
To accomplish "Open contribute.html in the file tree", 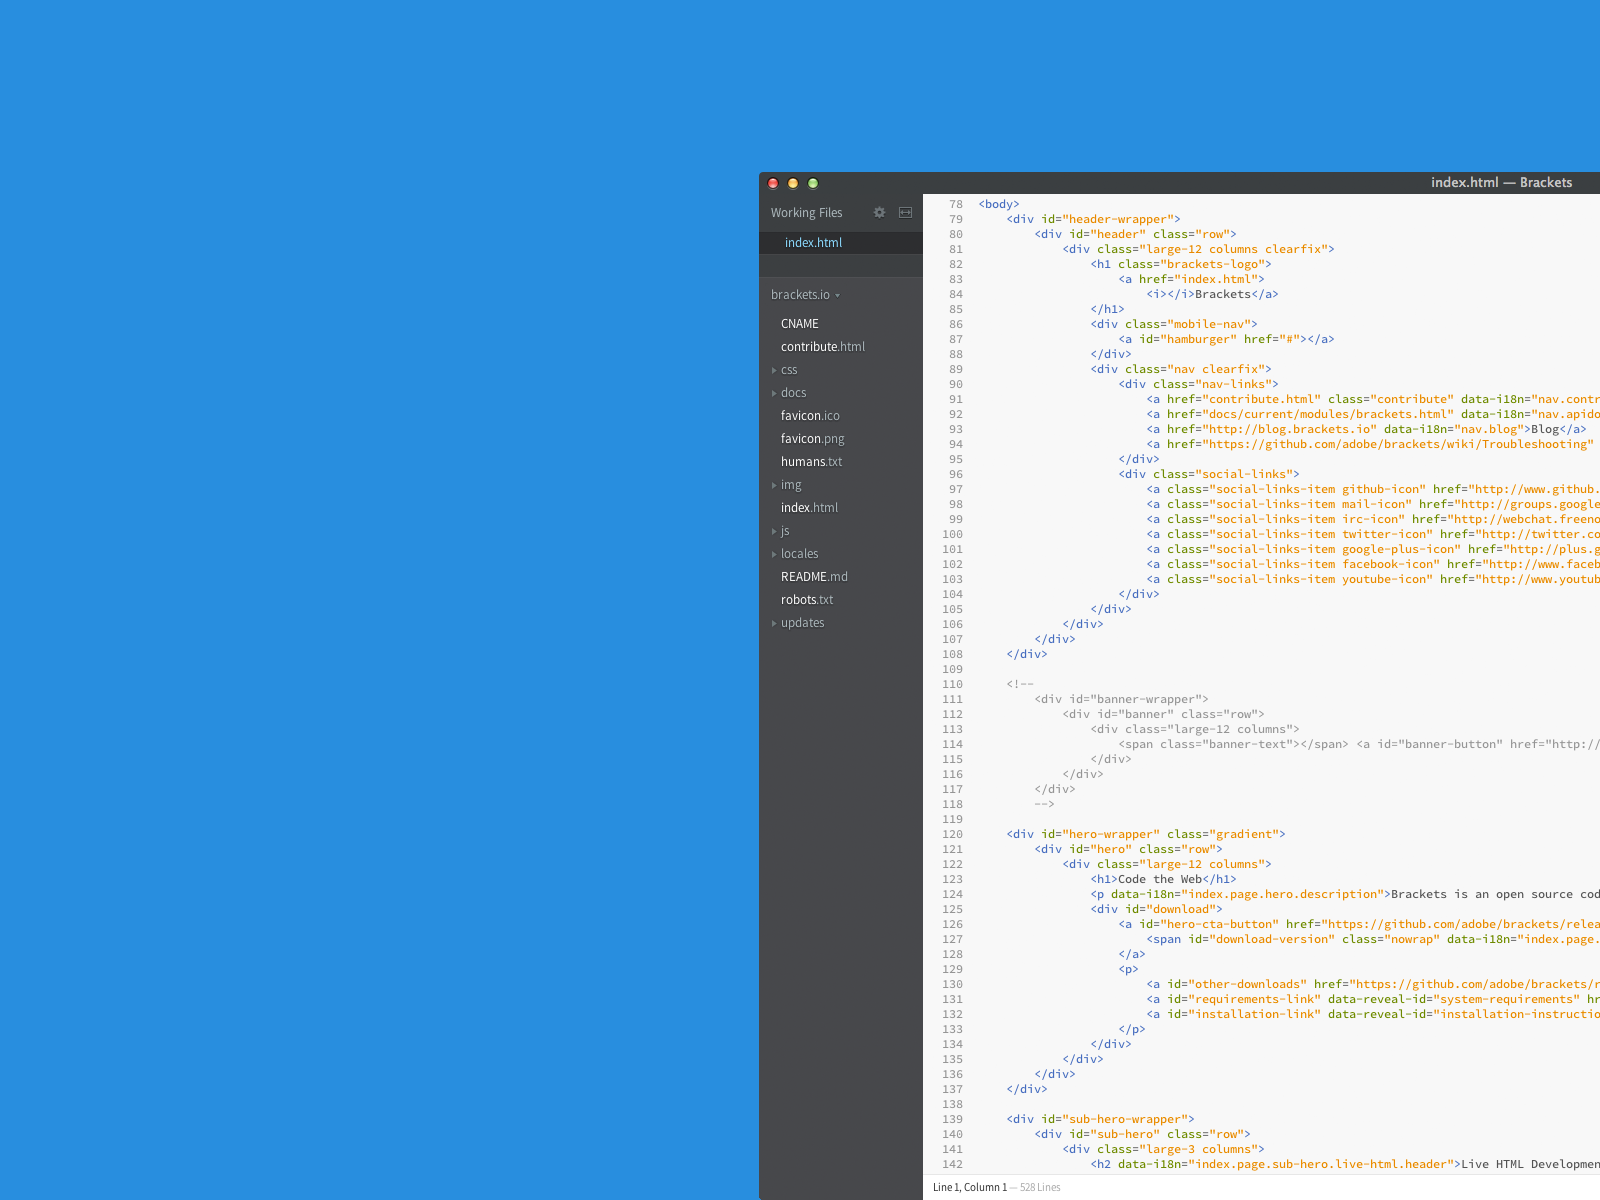I will coord(823,347).
